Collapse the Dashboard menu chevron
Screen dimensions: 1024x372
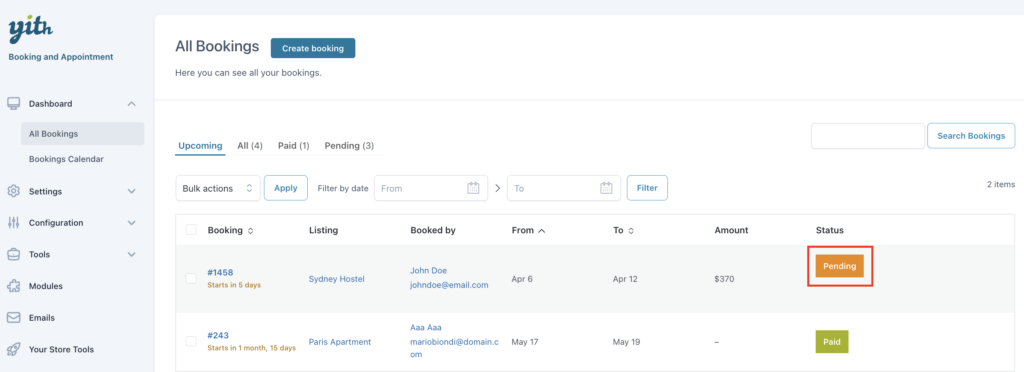[131, 104]
